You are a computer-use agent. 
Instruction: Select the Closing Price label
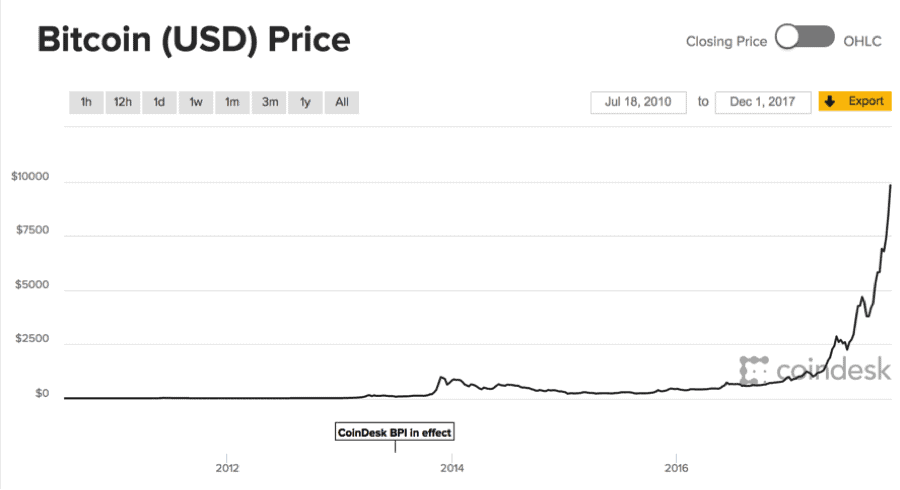click(x=726, y=41)
